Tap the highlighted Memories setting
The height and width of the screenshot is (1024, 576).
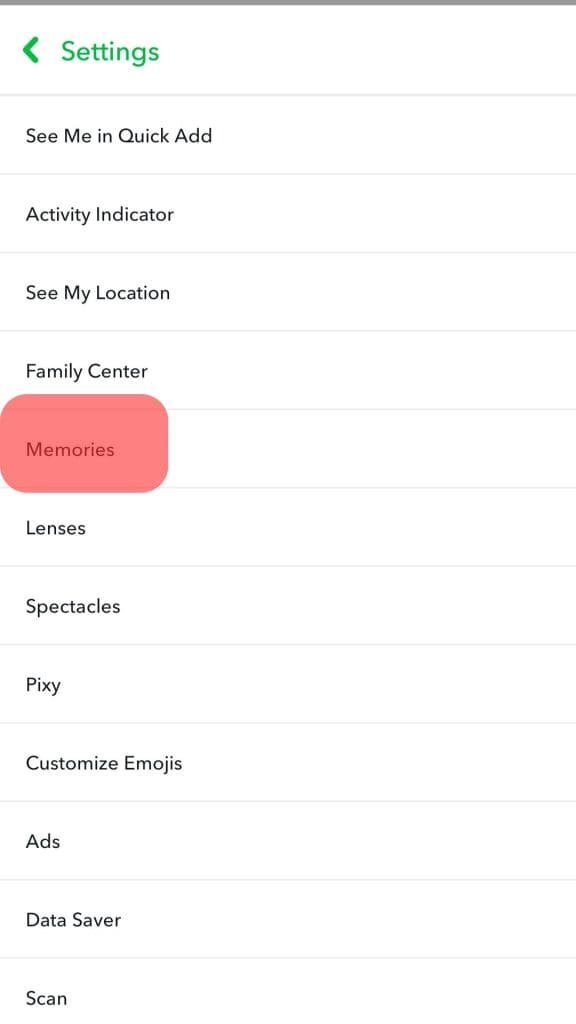click(x=70, y=449)
